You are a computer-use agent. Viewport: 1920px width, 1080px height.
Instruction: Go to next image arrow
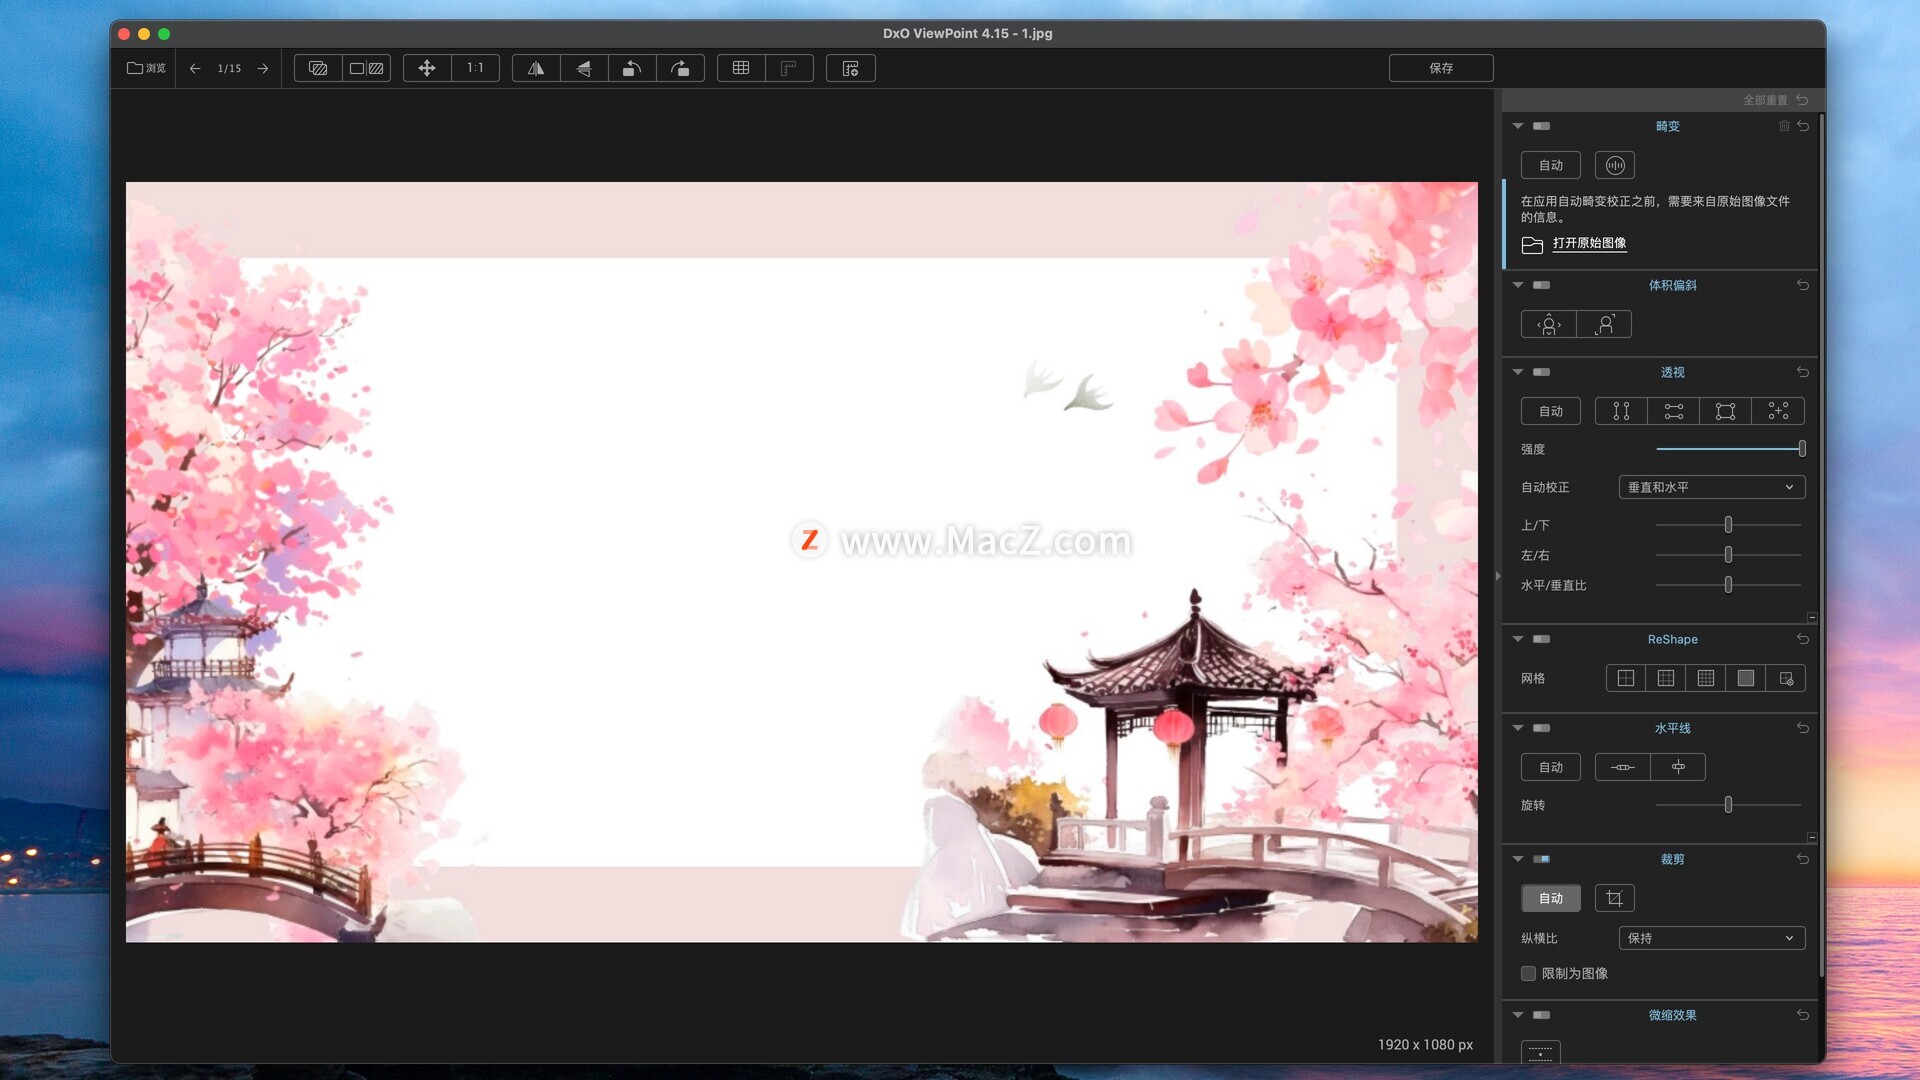pos(263,68)
